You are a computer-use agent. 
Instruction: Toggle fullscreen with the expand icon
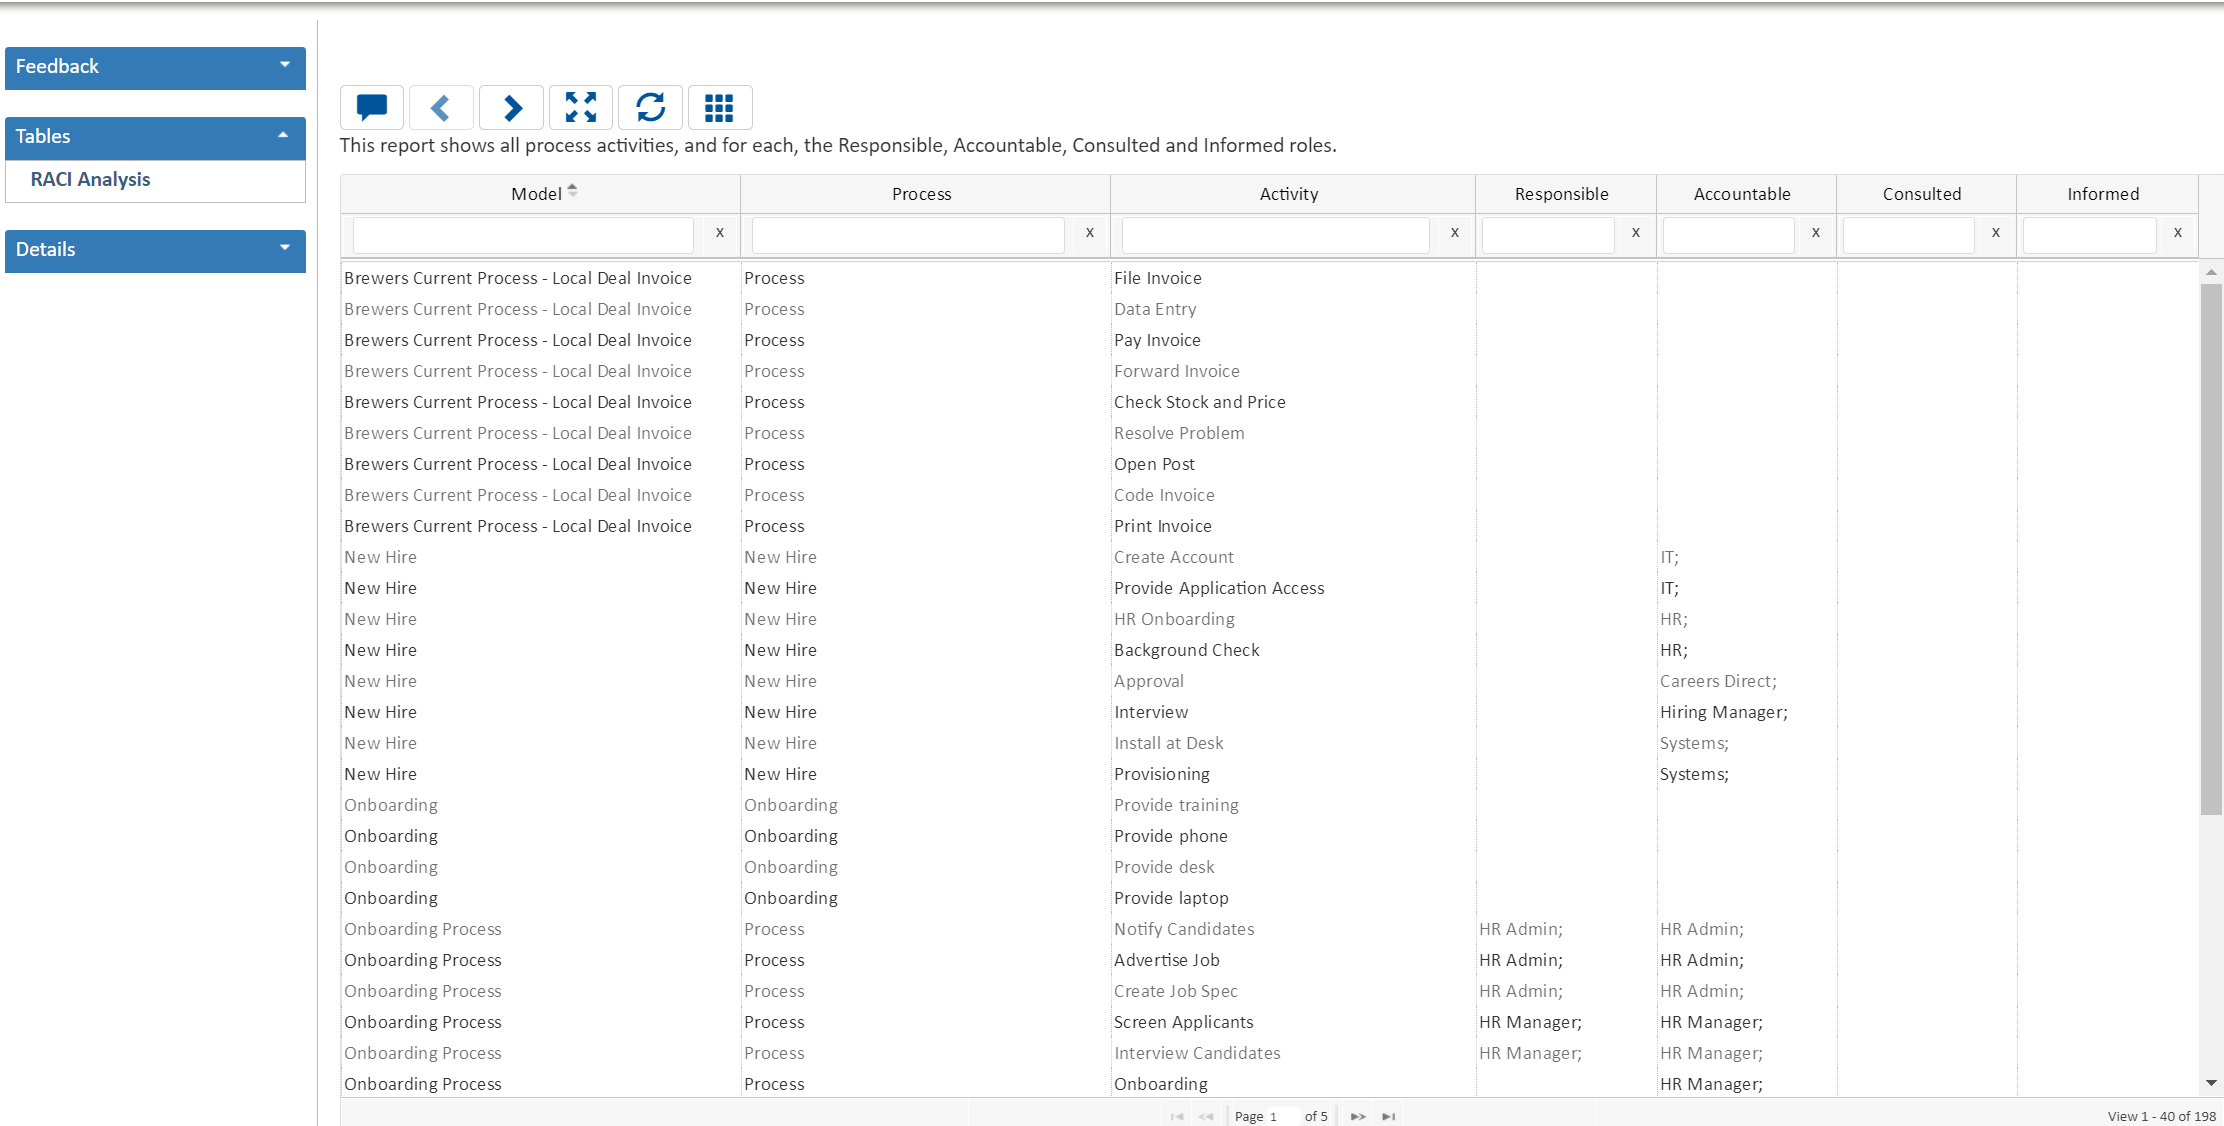[581, 107]
